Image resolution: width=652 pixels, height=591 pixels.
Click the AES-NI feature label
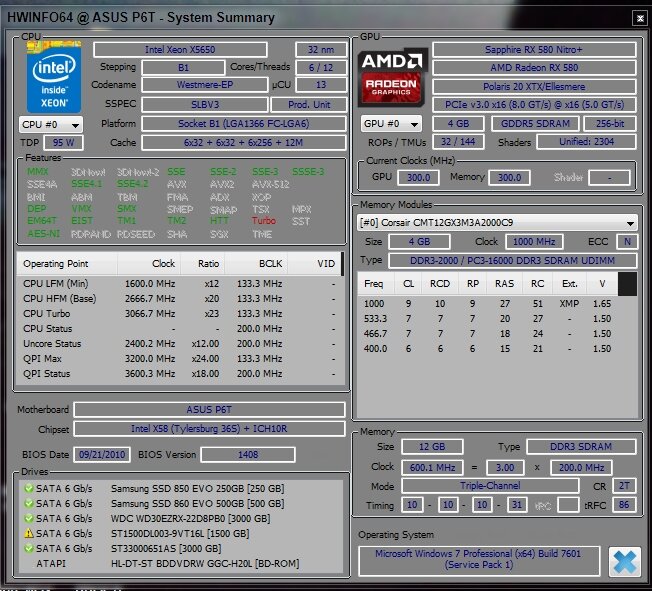43,234
